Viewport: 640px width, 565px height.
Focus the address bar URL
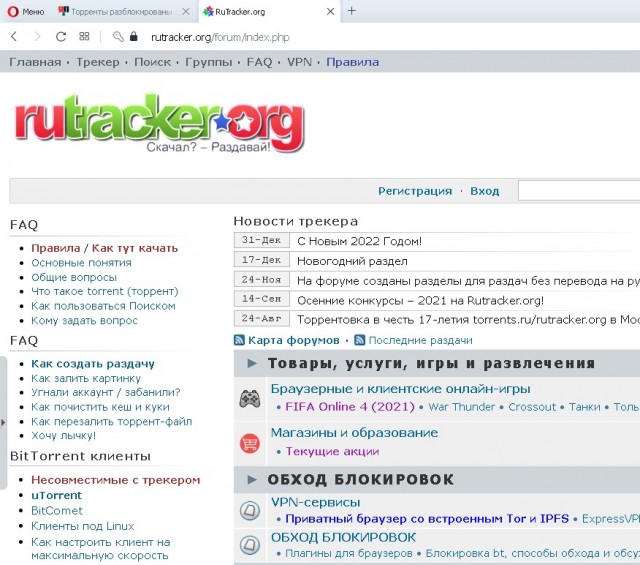tap(220, 38)
